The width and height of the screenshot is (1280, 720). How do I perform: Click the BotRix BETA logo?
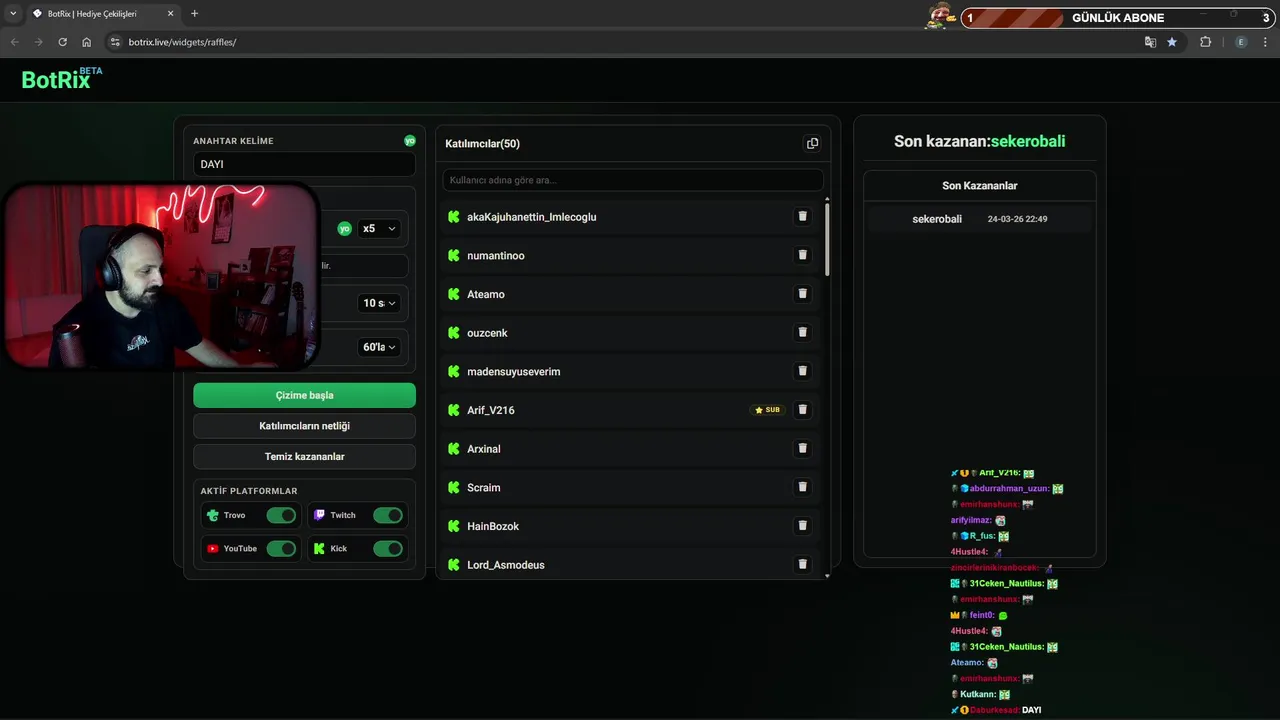62,79
